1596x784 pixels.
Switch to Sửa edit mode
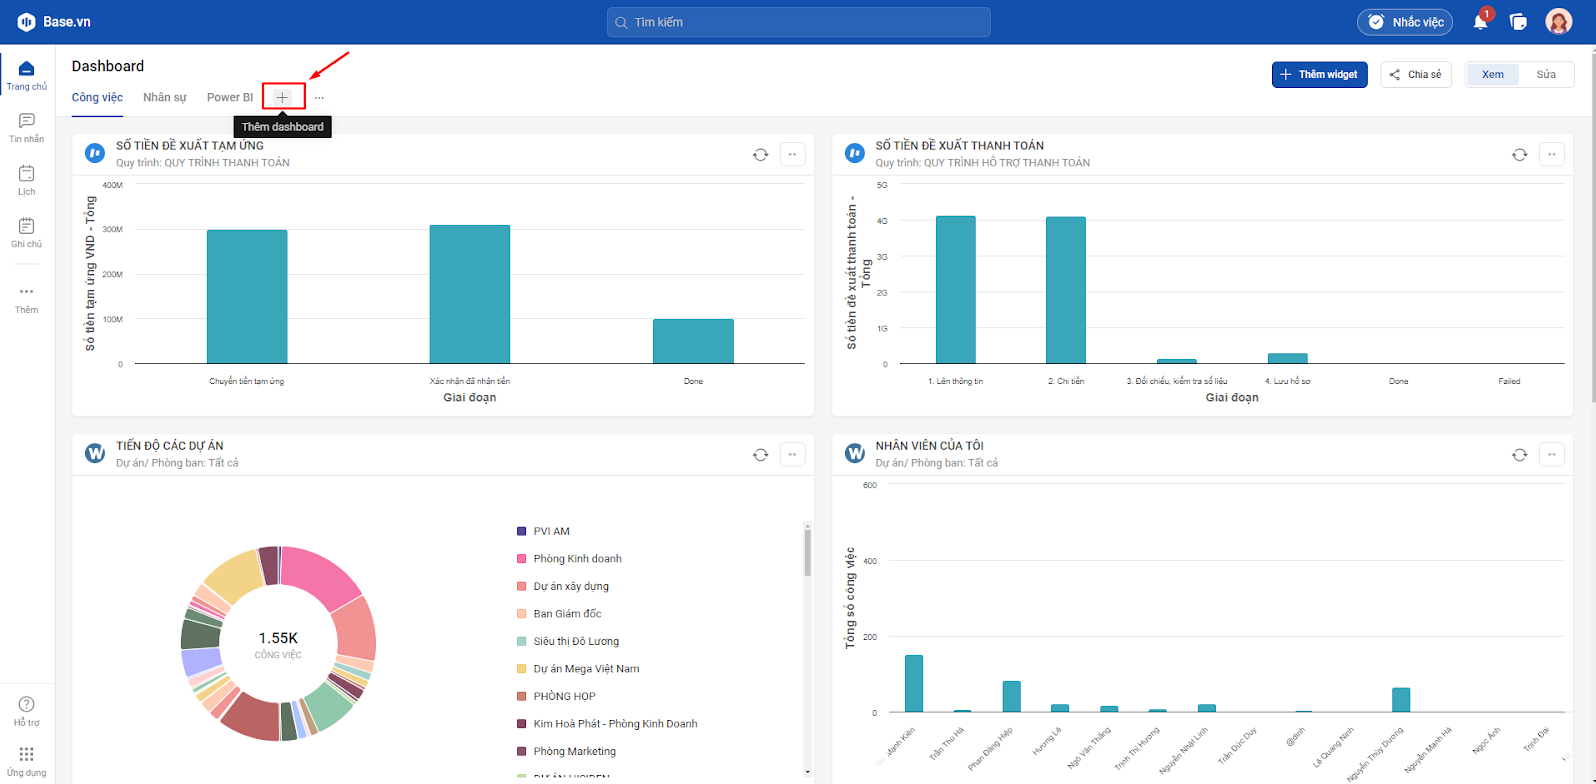(x=1546, y=75)
